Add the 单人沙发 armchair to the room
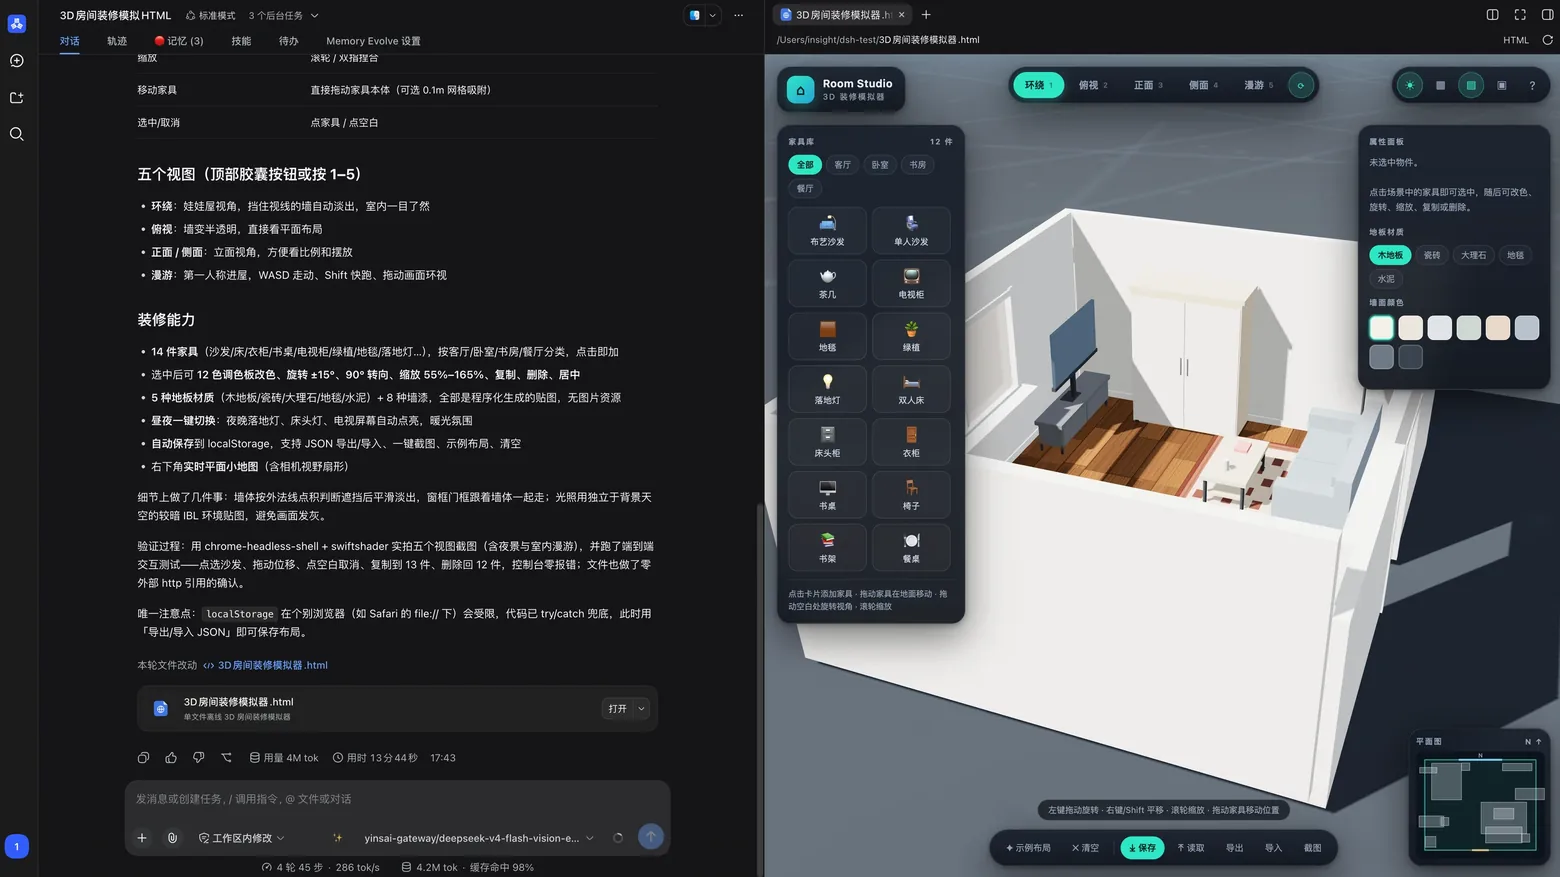Viewport: 1560px width, 877px height. [911, 230]
